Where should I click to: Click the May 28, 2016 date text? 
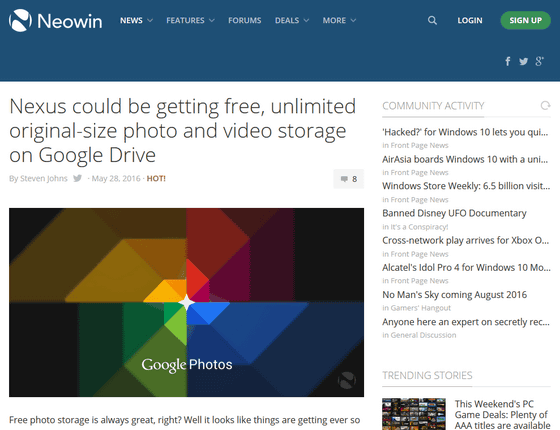point(116,178)
